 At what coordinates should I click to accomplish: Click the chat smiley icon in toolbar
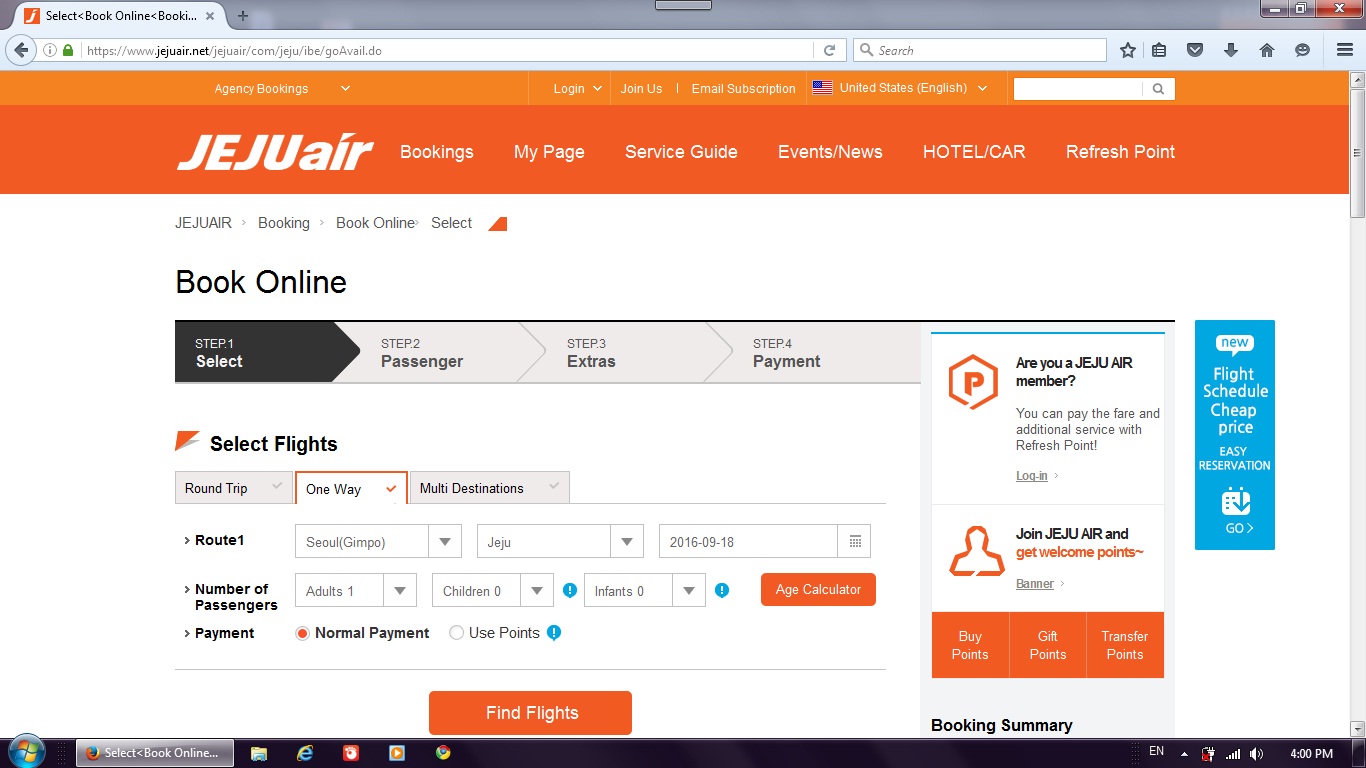[x=1302, y=50]
